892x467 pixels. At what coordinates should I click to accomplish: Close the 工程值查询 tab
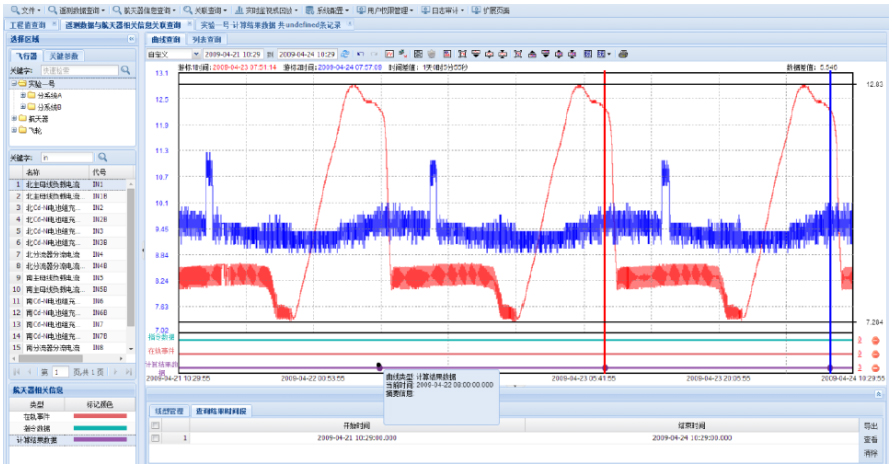[x=55, y=23]
